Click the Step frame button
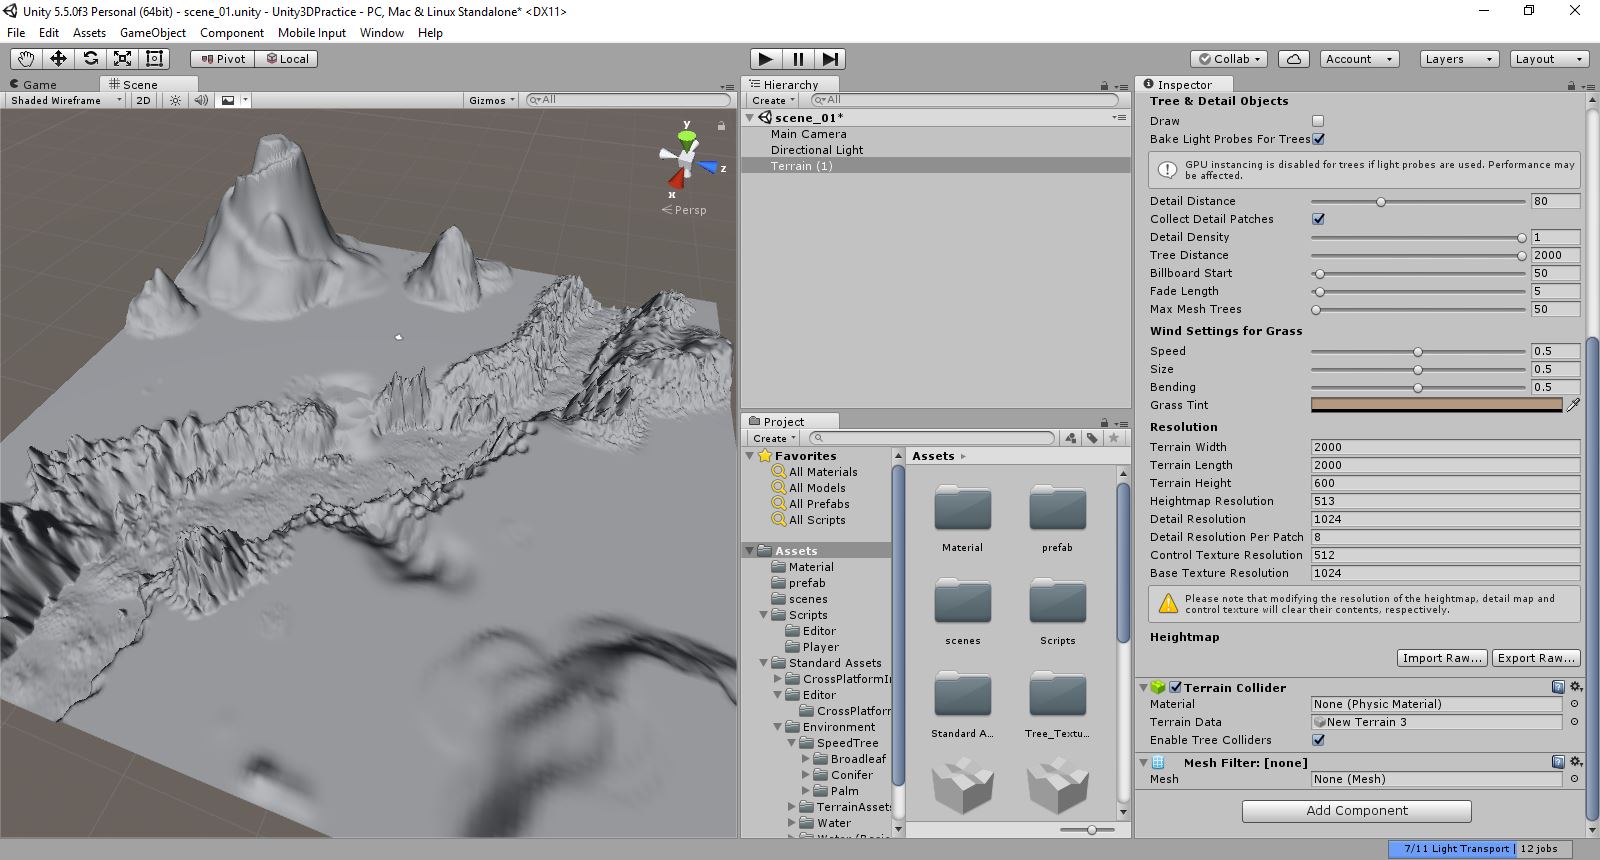Image resolution: width=1600 pixels, height=860 pixels. point(830,59)
